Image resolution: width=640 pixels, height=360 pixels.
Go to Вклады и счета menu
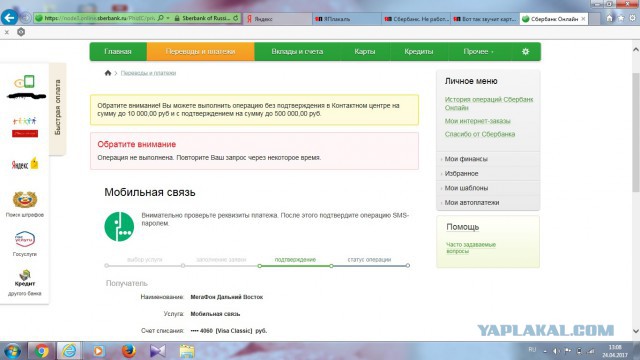click(297, 51)
